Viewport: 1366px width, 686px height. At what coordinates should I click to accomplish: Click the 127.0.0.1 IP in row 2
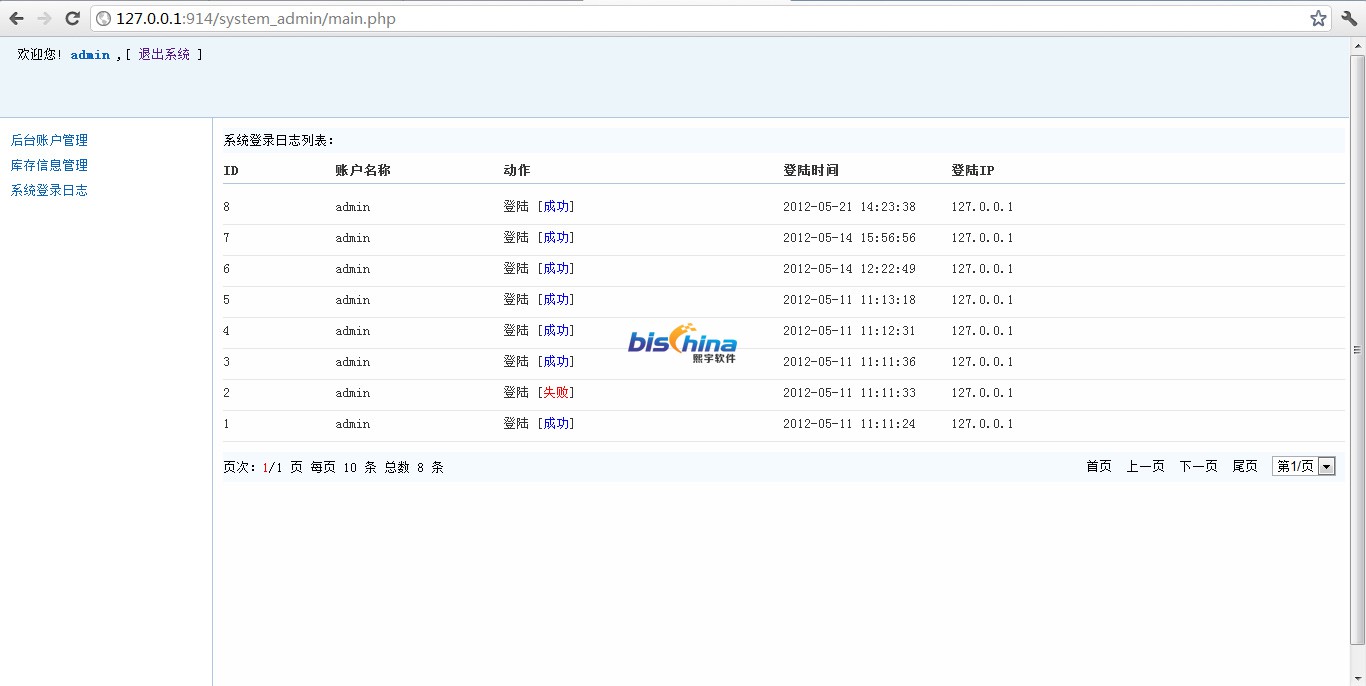coord(982,393)
